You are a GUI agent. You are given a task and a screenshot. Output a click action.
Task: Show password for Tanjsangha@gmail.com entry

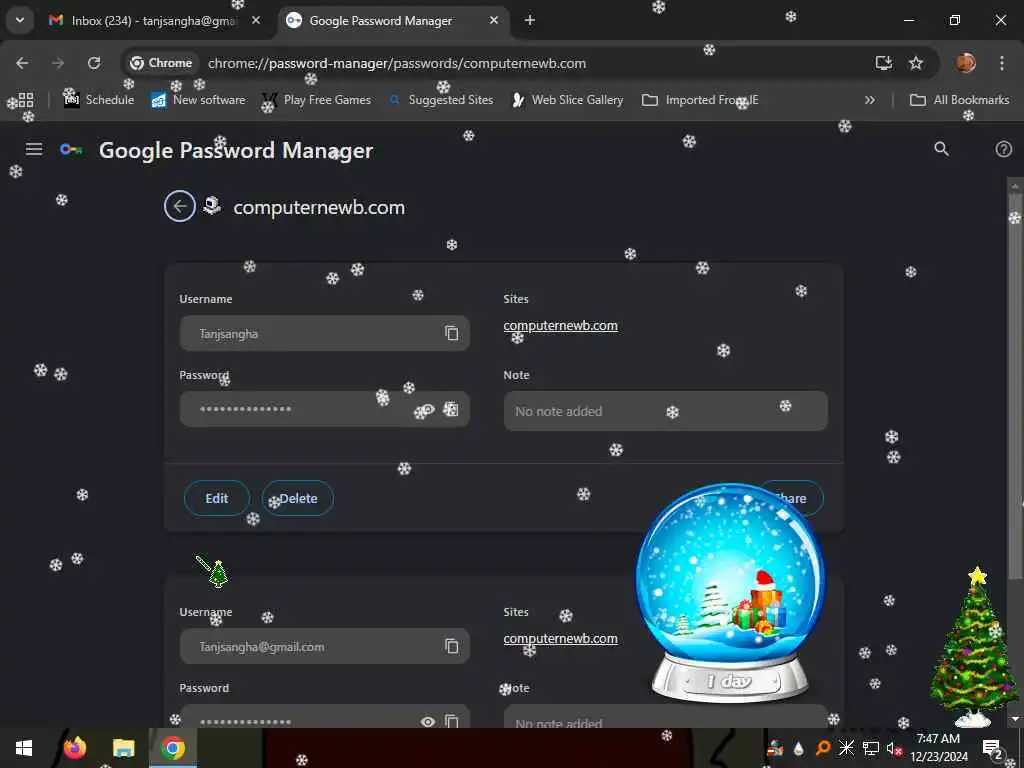[x=427, y=721]
